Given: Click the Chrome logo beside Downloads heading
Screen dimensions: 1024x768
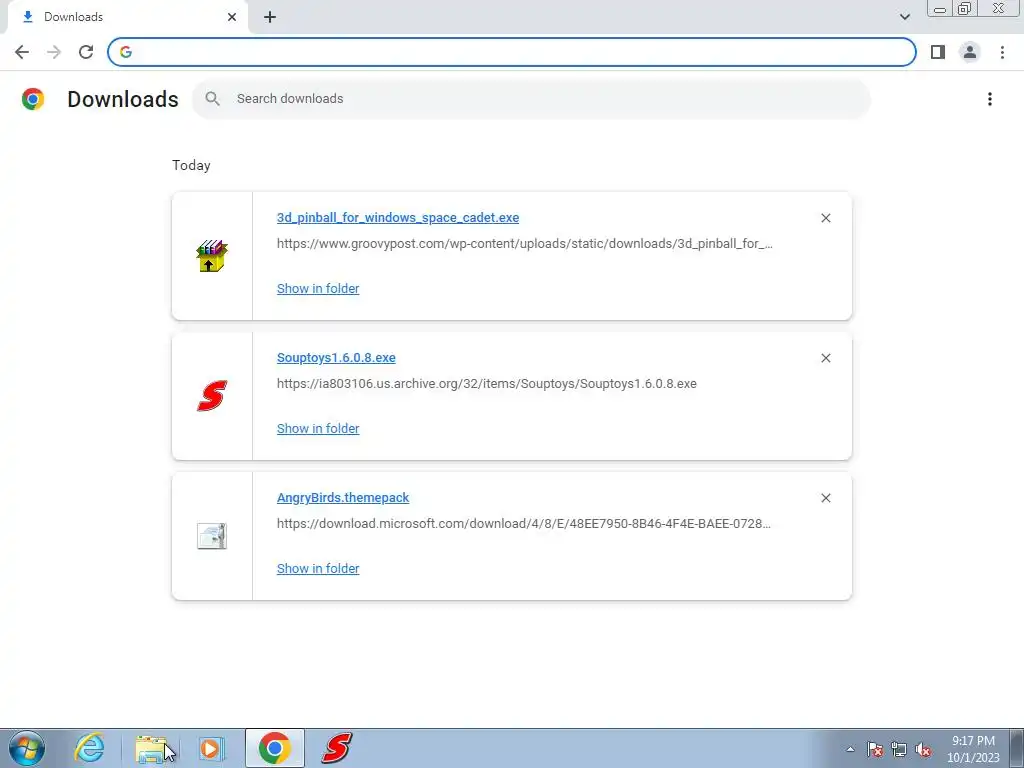Looking at the screenshot, I should pyautogui.click(x=33, y=99).
